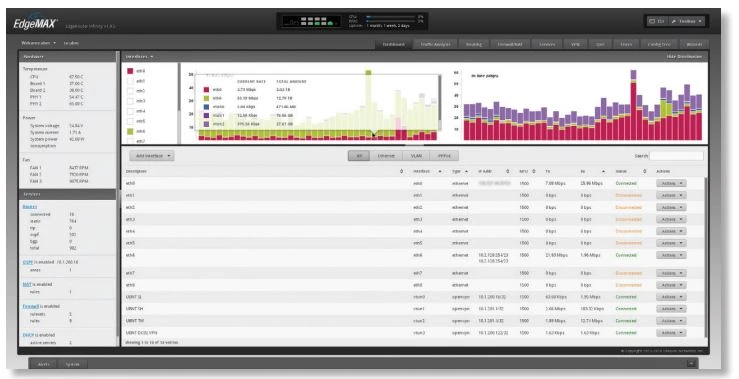Switch to the Users tab
Viewport: 739px width, 379px height.
click(626, 44)
